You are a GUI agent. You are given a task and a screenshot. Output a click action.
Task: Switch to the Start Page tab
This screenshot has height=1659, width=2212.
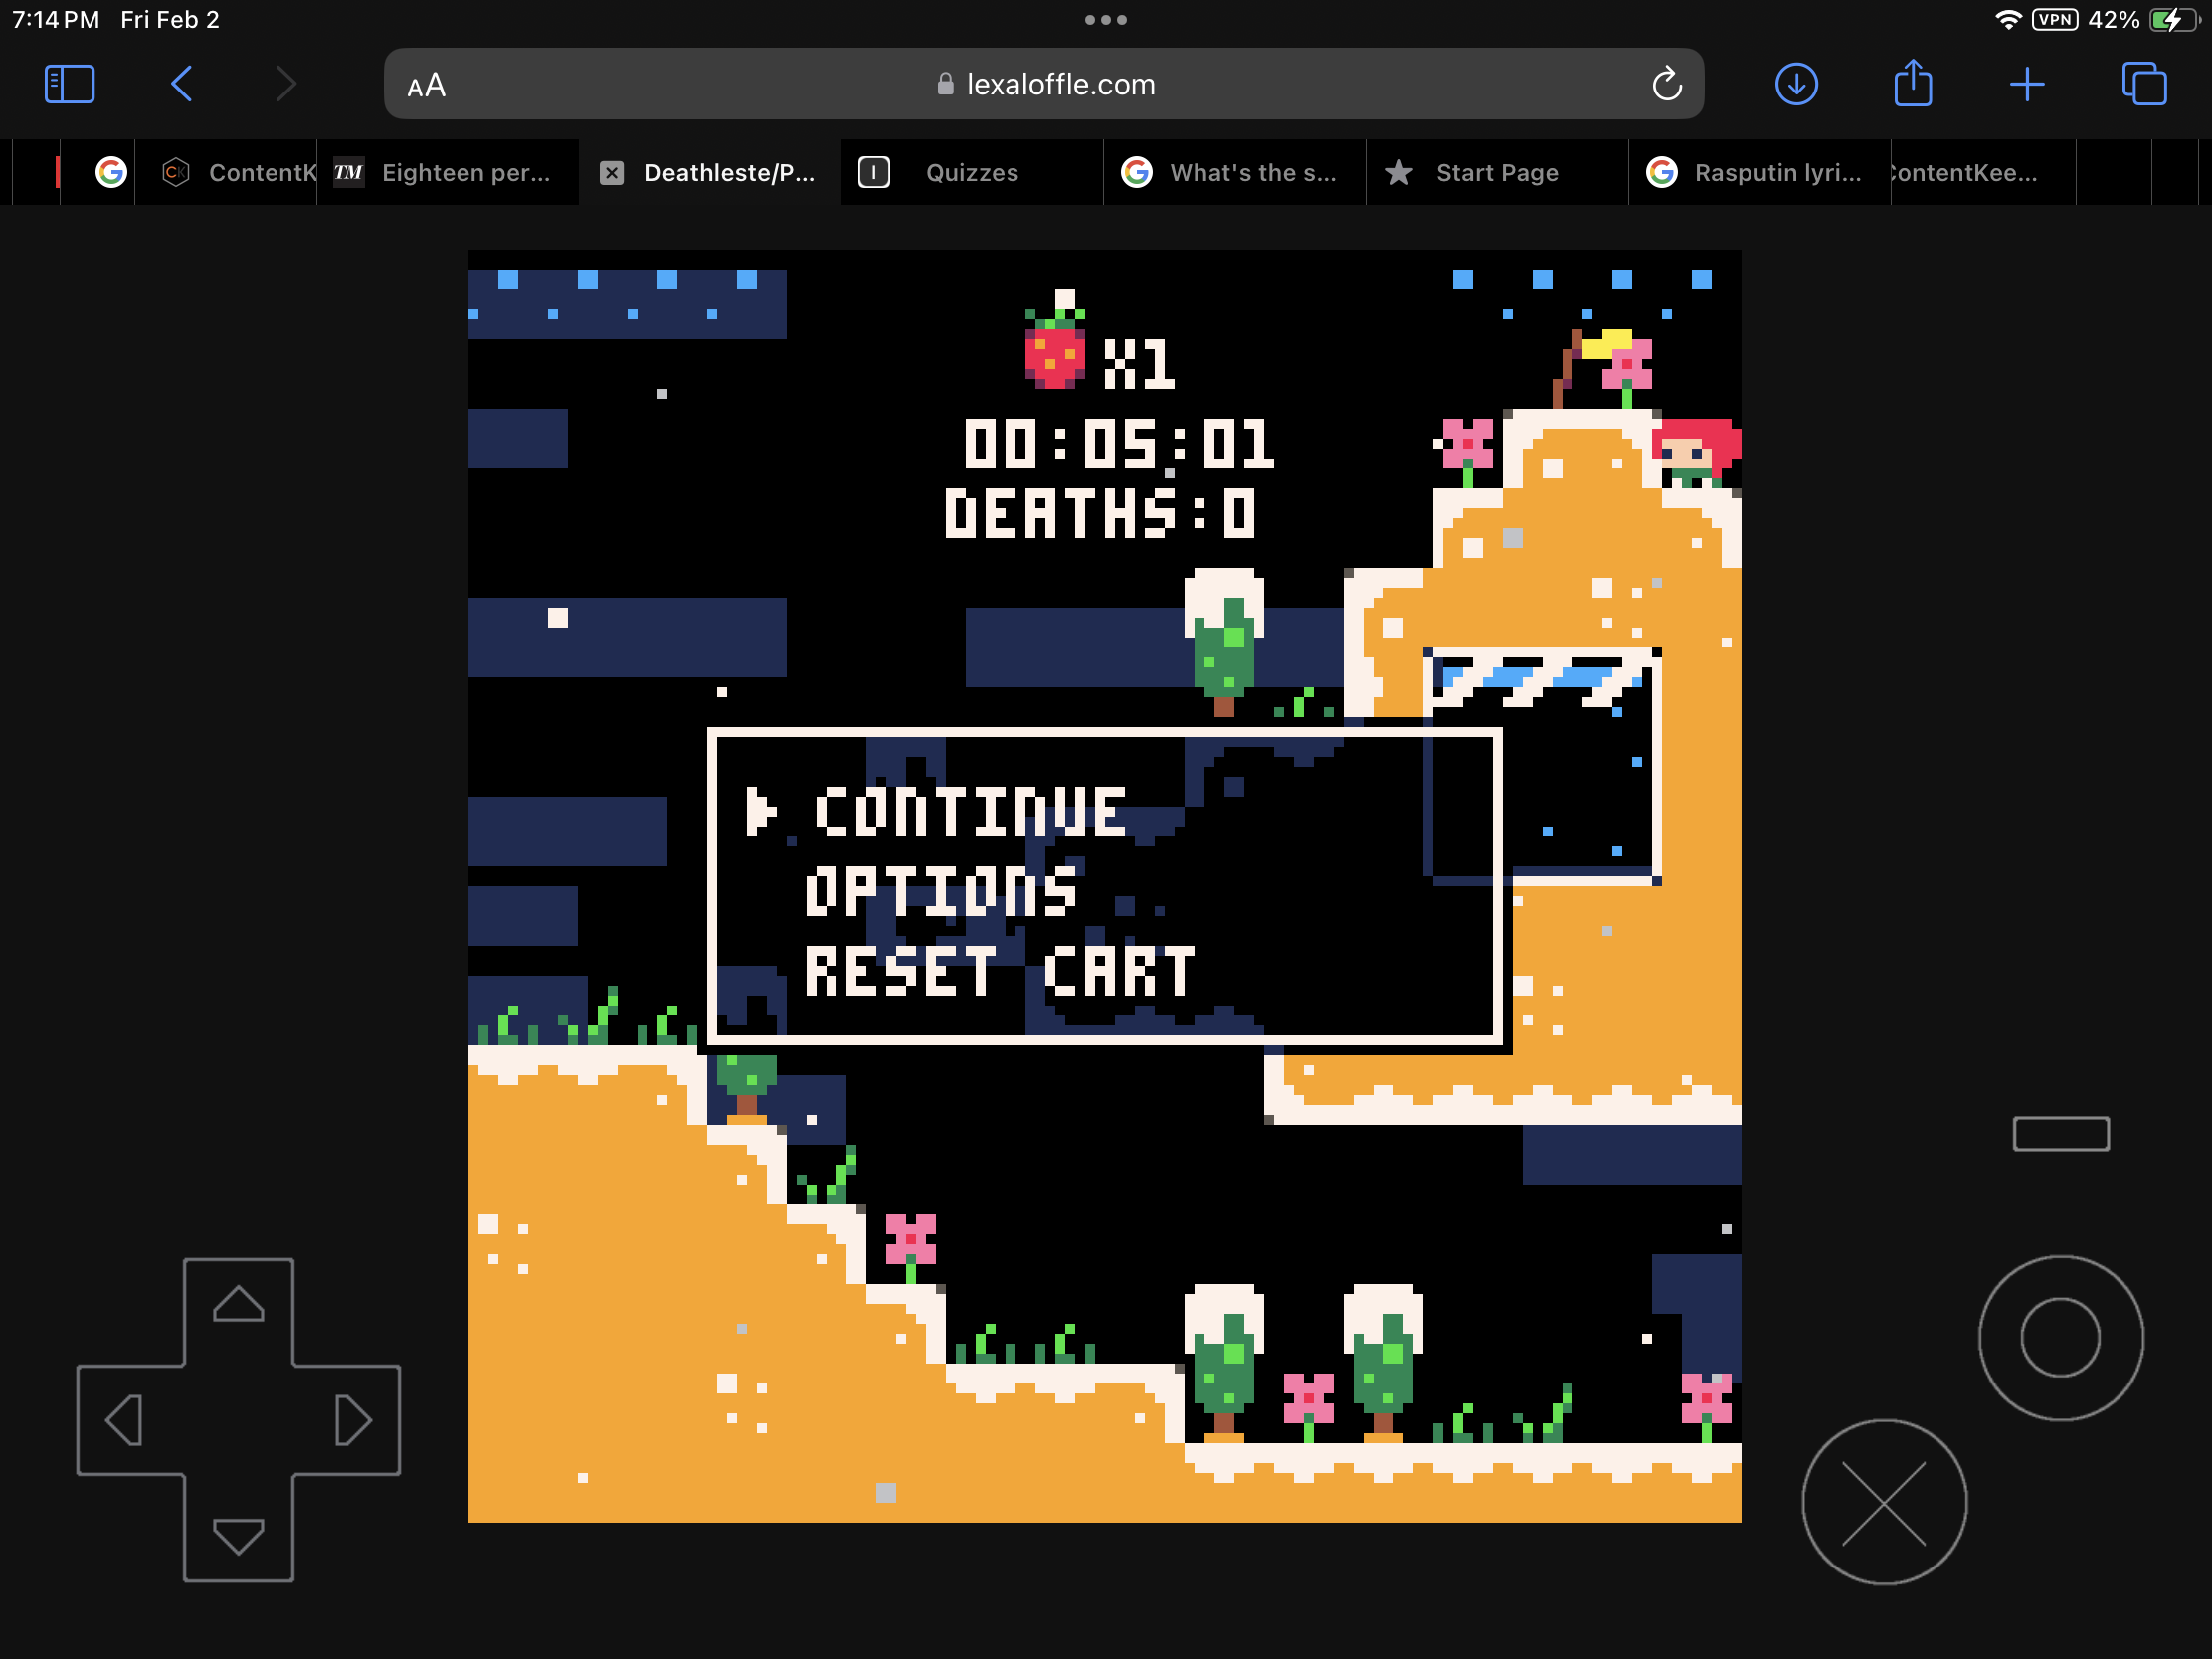coord(1497,173)
